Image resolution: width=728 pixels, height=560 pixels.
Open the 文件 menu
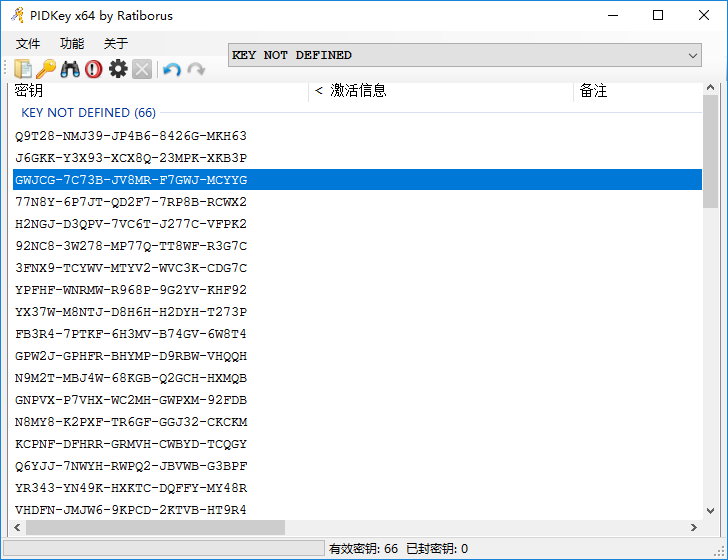point(28,44)
